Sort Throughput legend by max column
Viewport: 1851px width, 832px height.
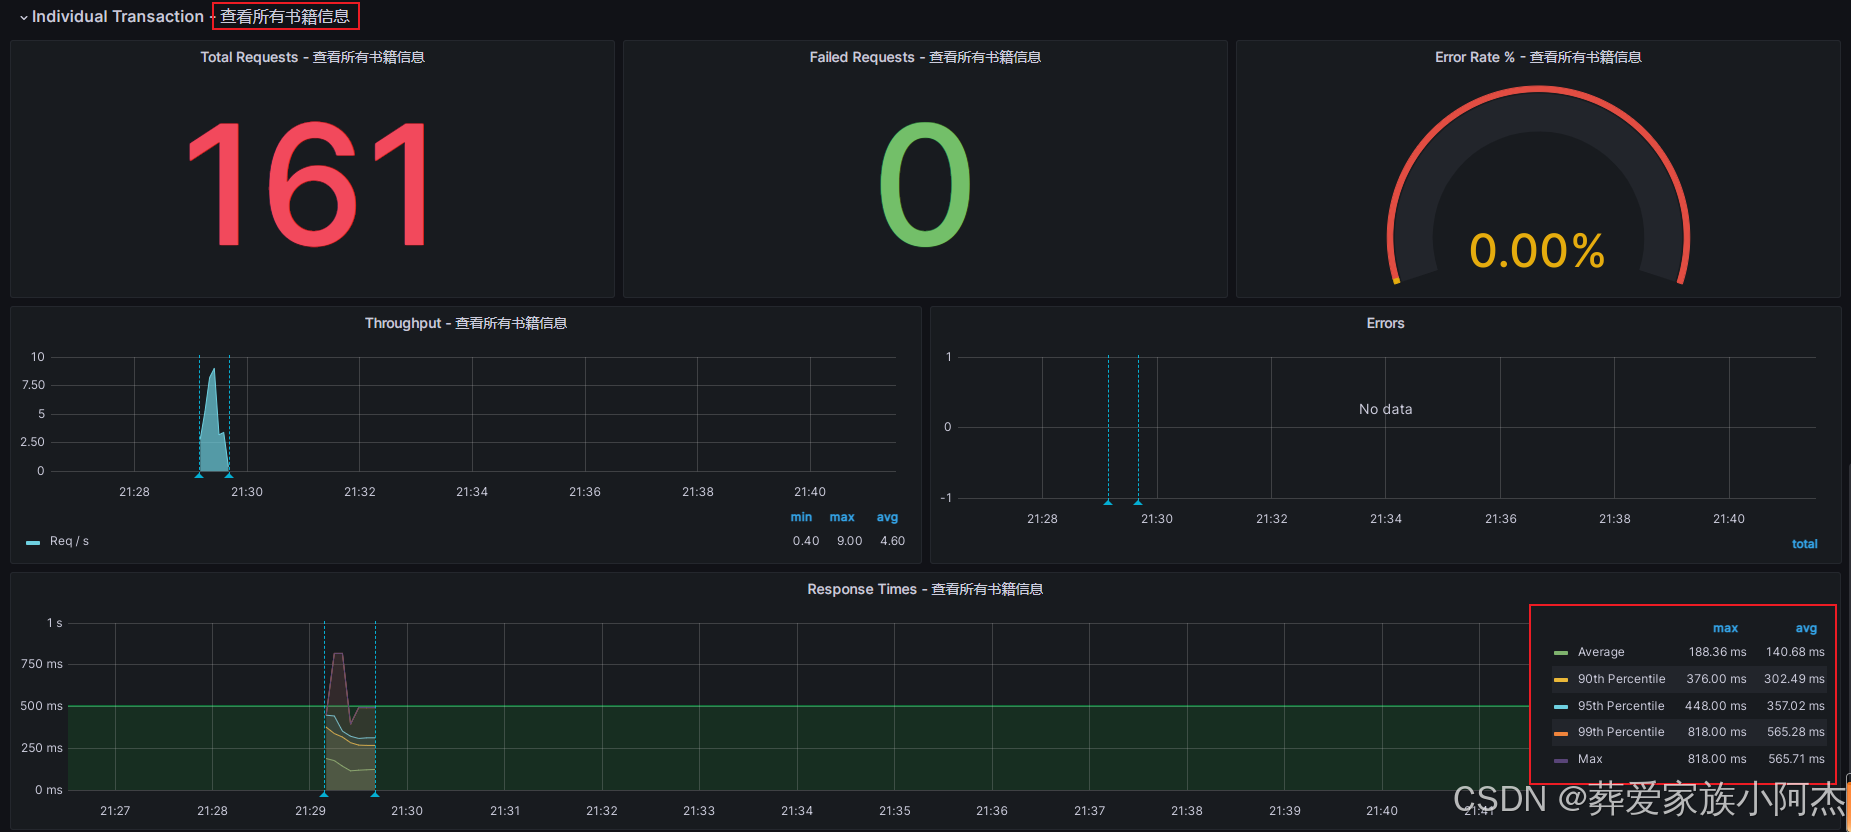(842, 517)
